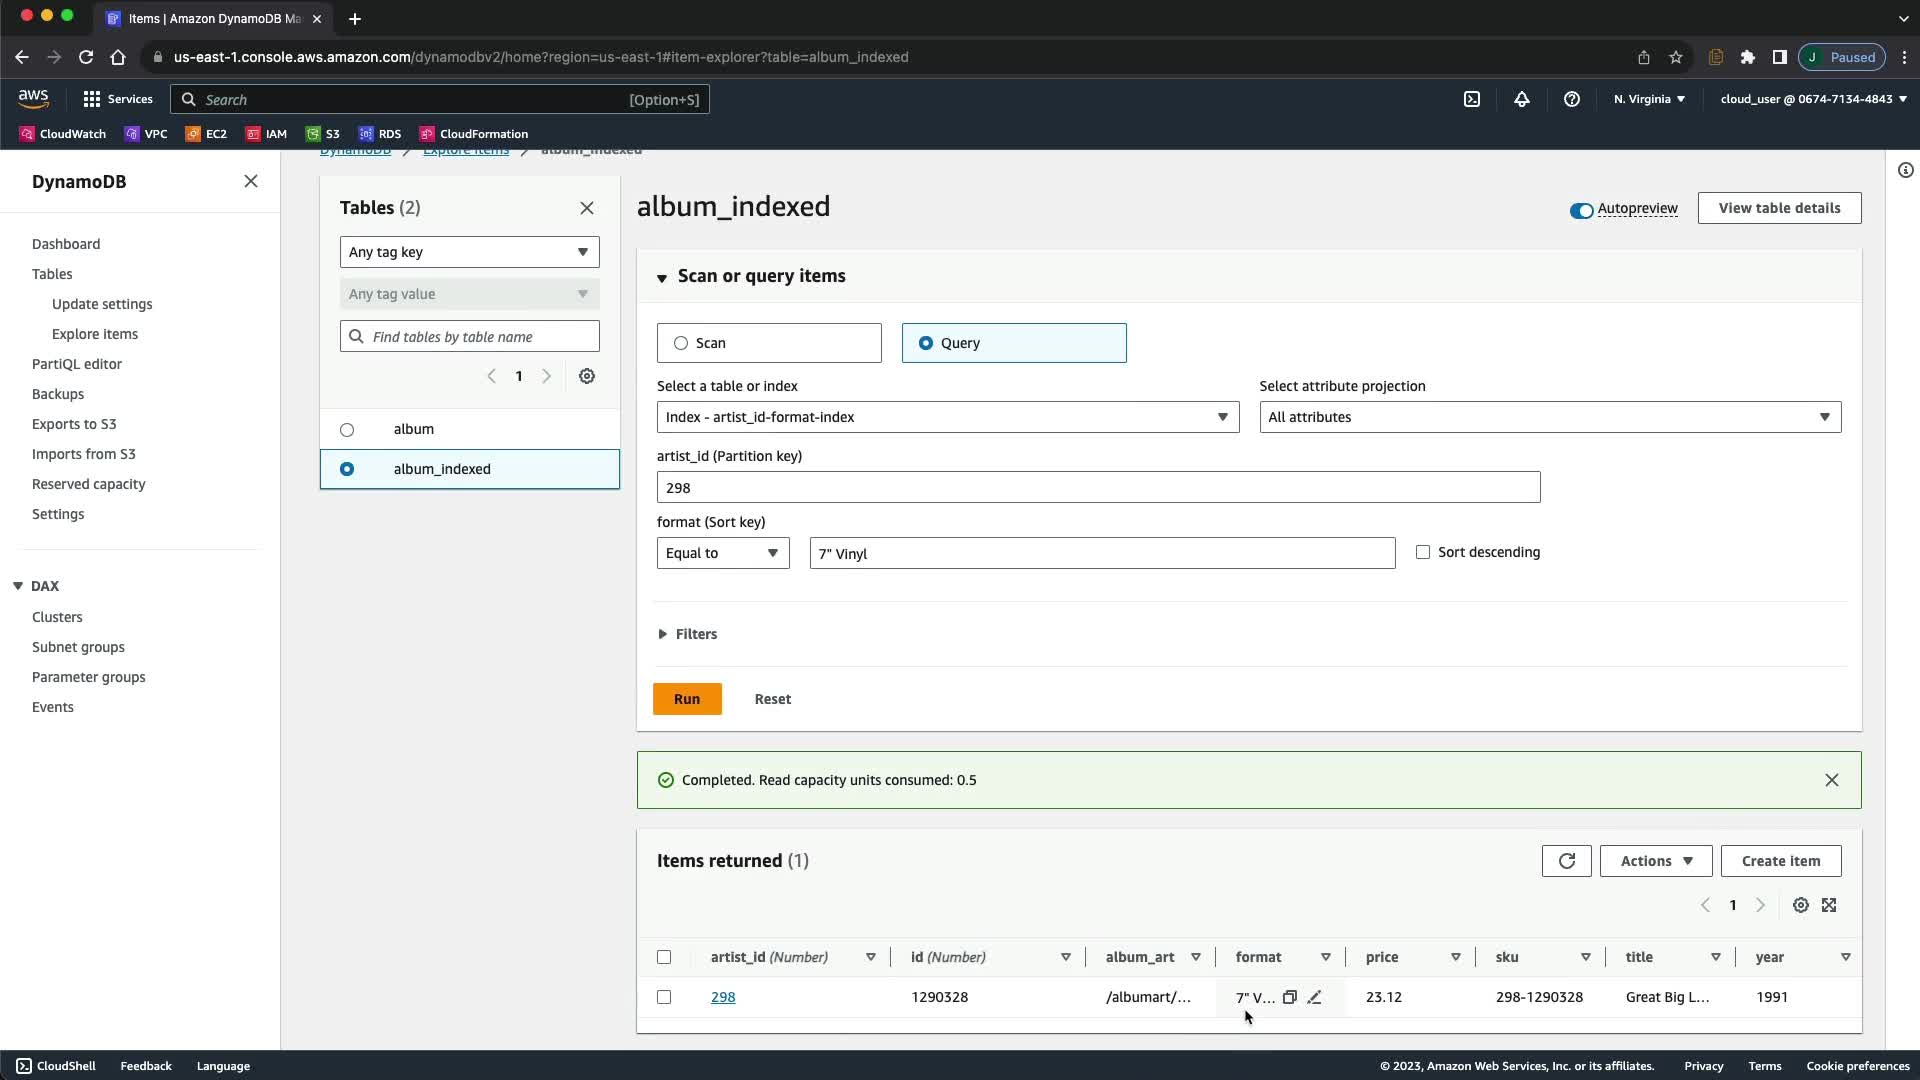Open the artist_id 298 item link
This screenshot has width=1920, height=1080.
coord(723,997)
